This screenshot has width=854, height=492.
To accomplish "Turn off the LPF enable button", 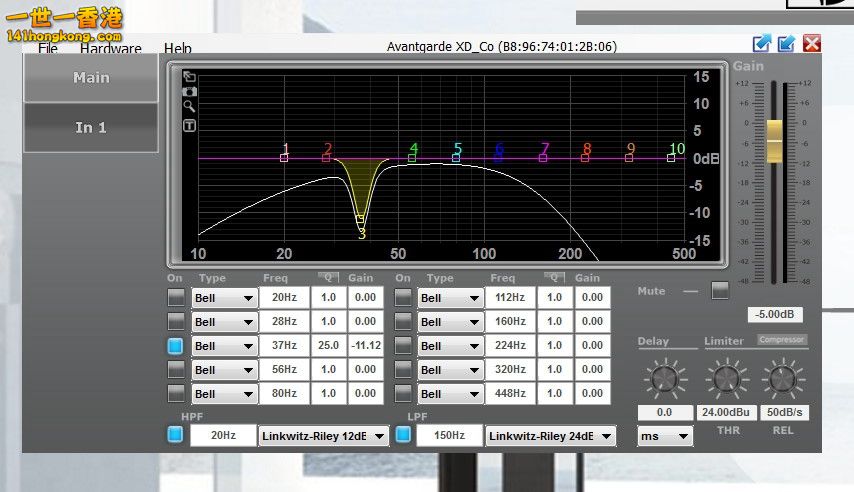I will 403,435.
